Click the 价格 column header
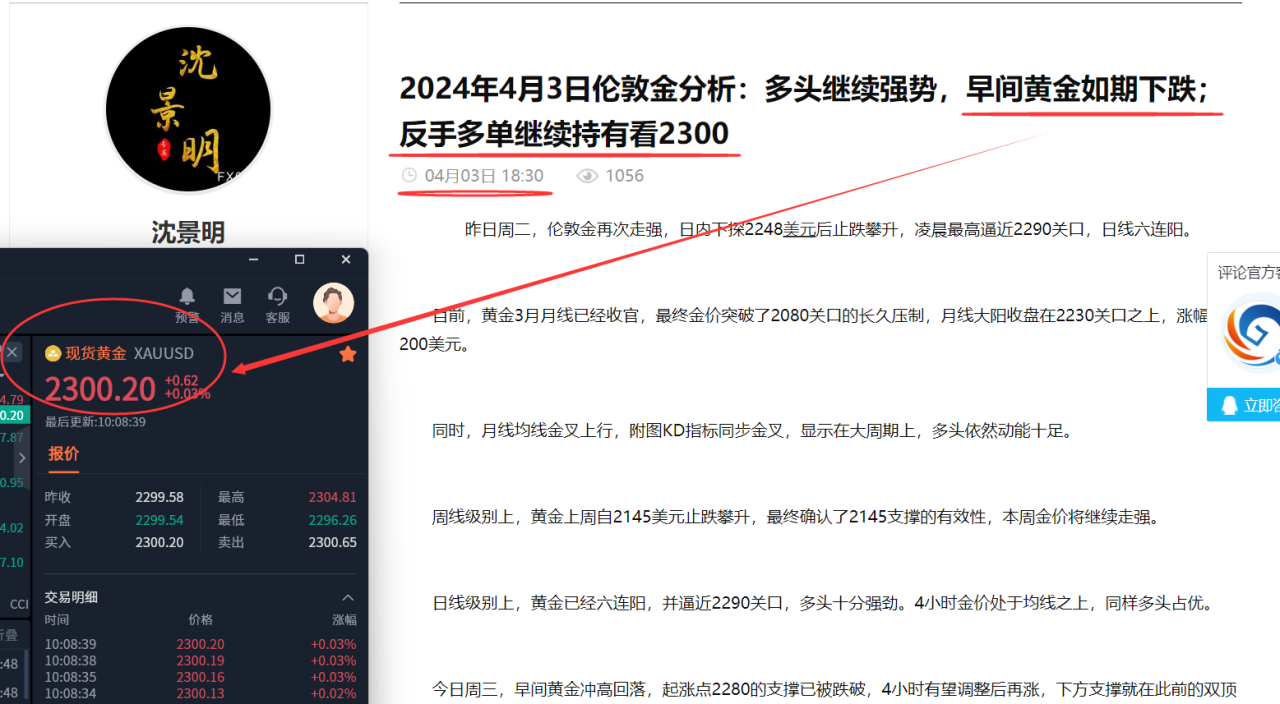 click(201, 620)
